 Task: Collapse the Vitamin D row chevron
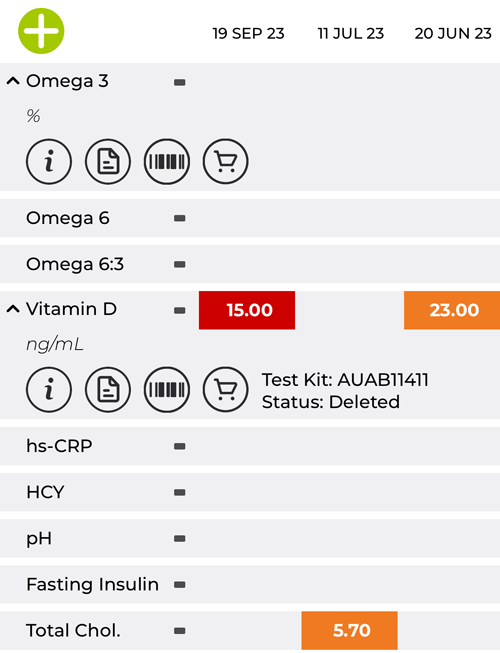pos(13,309)
